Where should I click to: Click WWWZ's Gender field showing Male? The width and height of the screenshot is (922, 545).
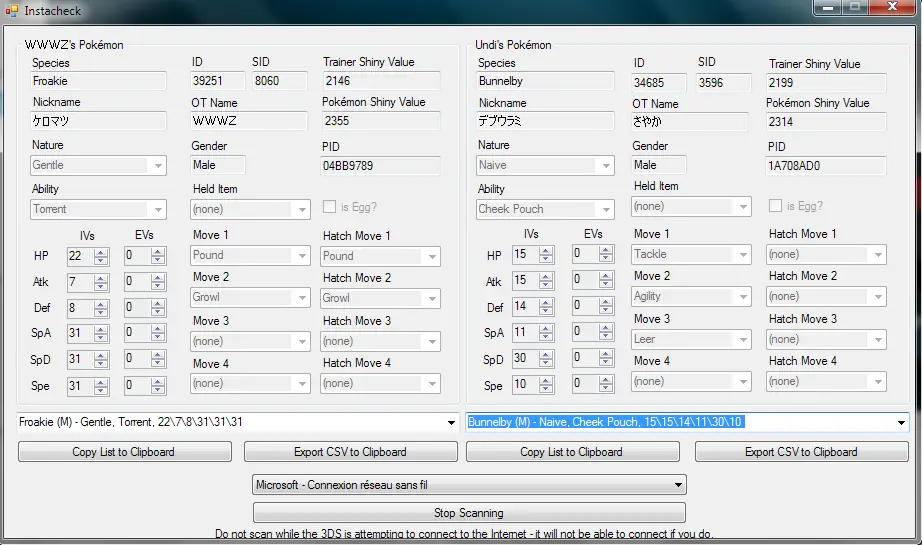tap(218, 165)
